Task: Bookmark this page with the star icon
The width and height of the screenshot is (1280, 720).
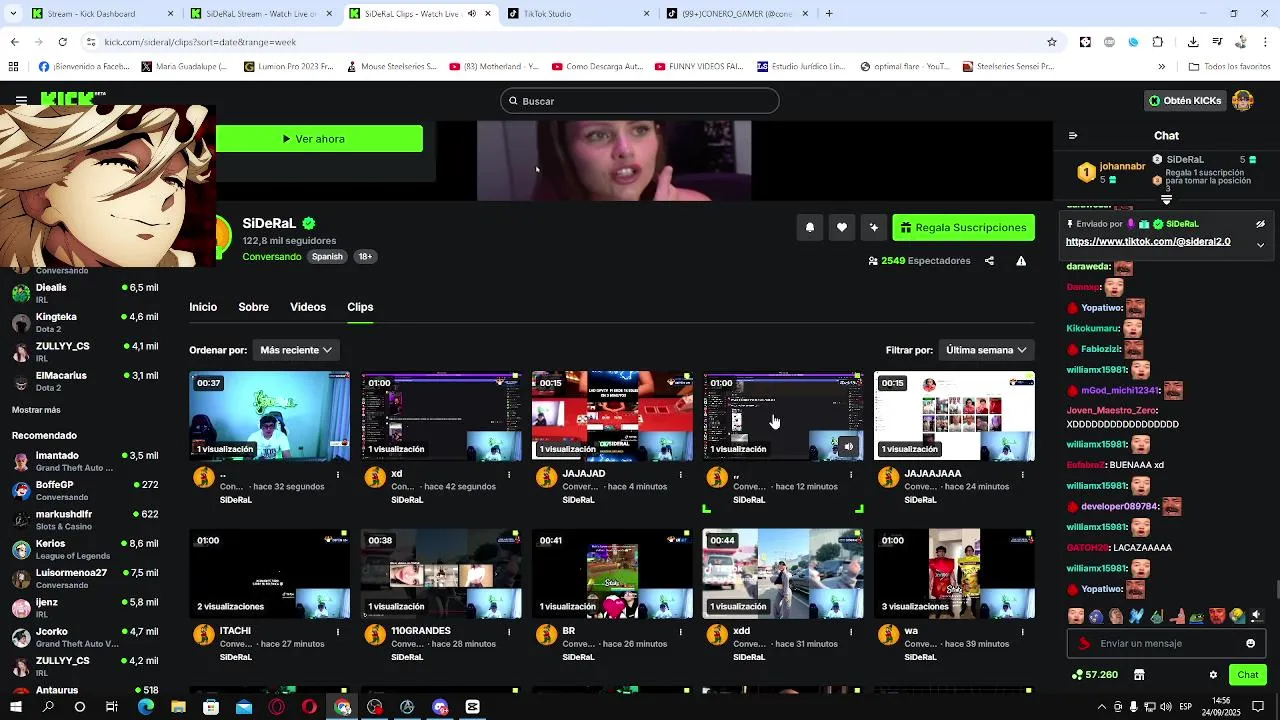Action: point(1051,42)
